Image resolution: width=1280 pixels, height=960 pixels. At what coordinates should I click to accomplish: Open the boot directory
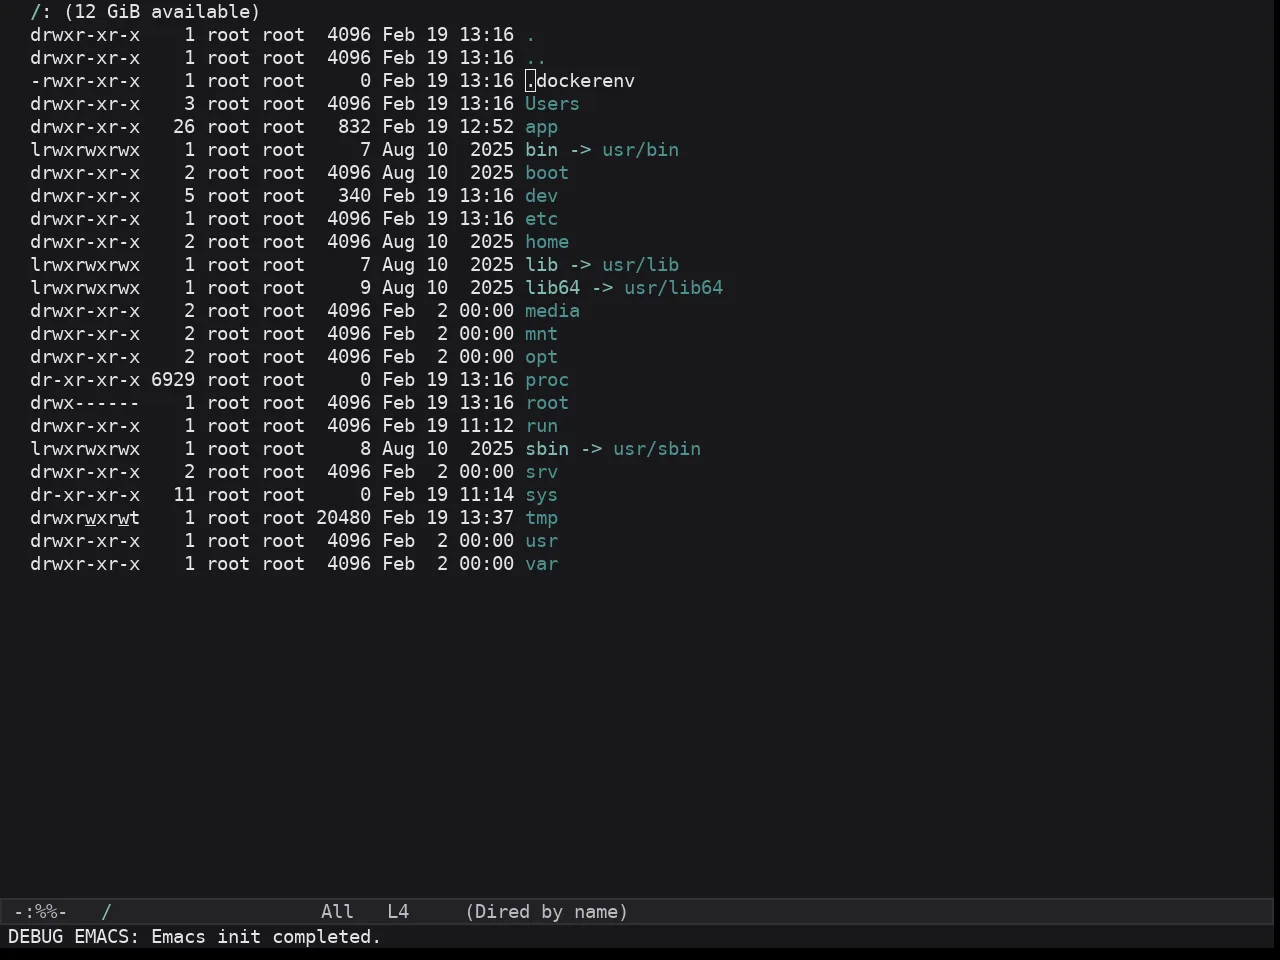[547, 173]
